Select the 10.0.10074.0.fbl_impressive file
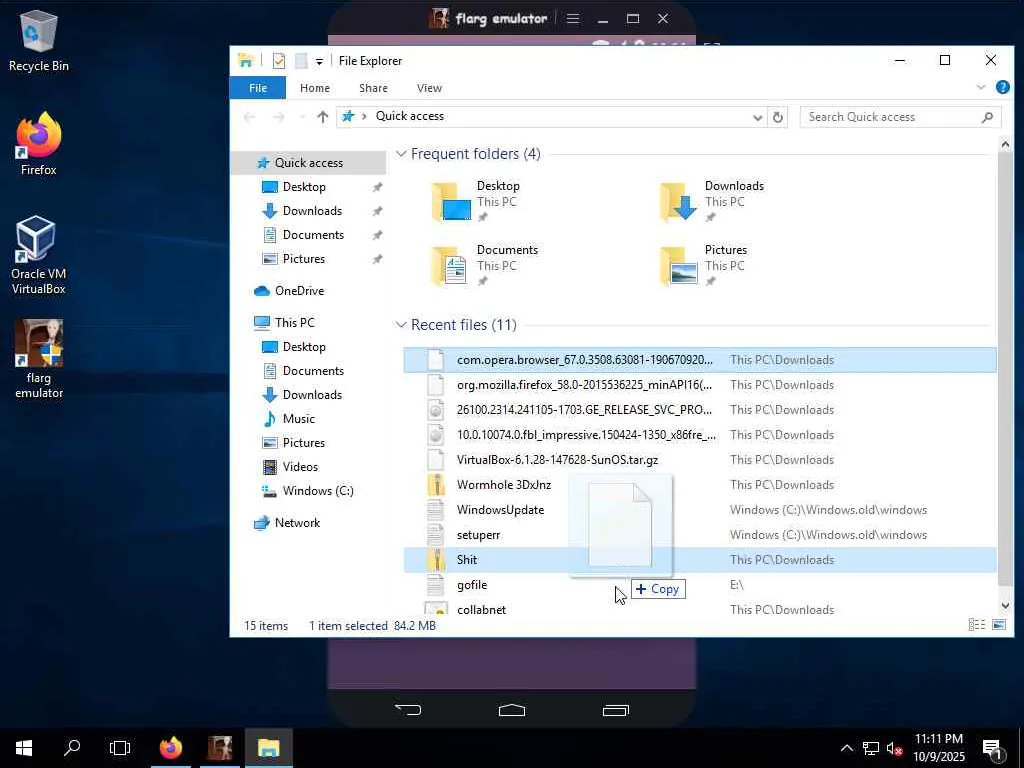The image size is (1024, 768). 700,435
